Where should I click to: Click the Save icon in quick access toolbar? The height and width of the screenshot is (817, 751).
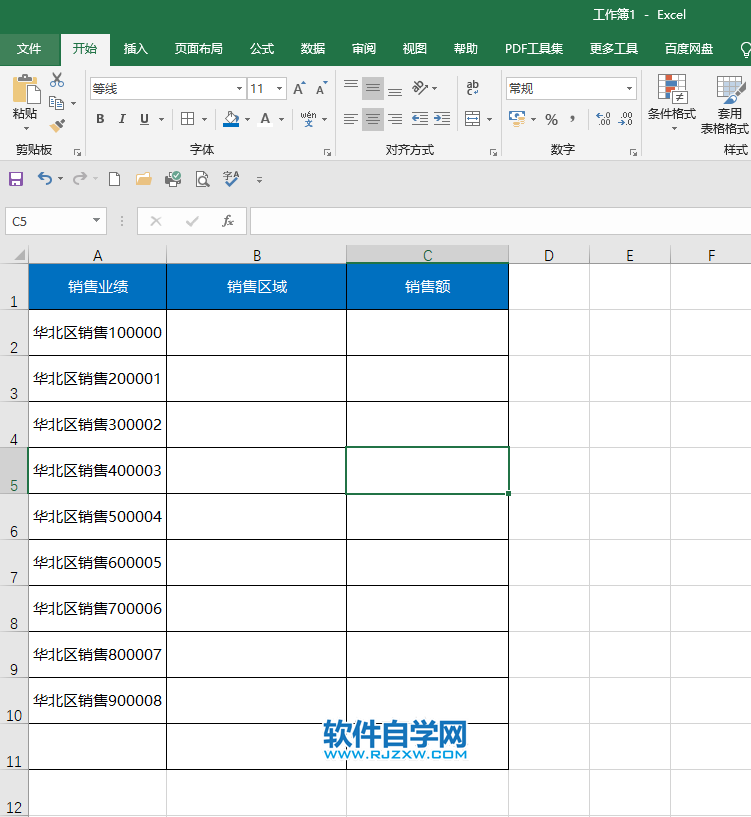tap(15, 179)
